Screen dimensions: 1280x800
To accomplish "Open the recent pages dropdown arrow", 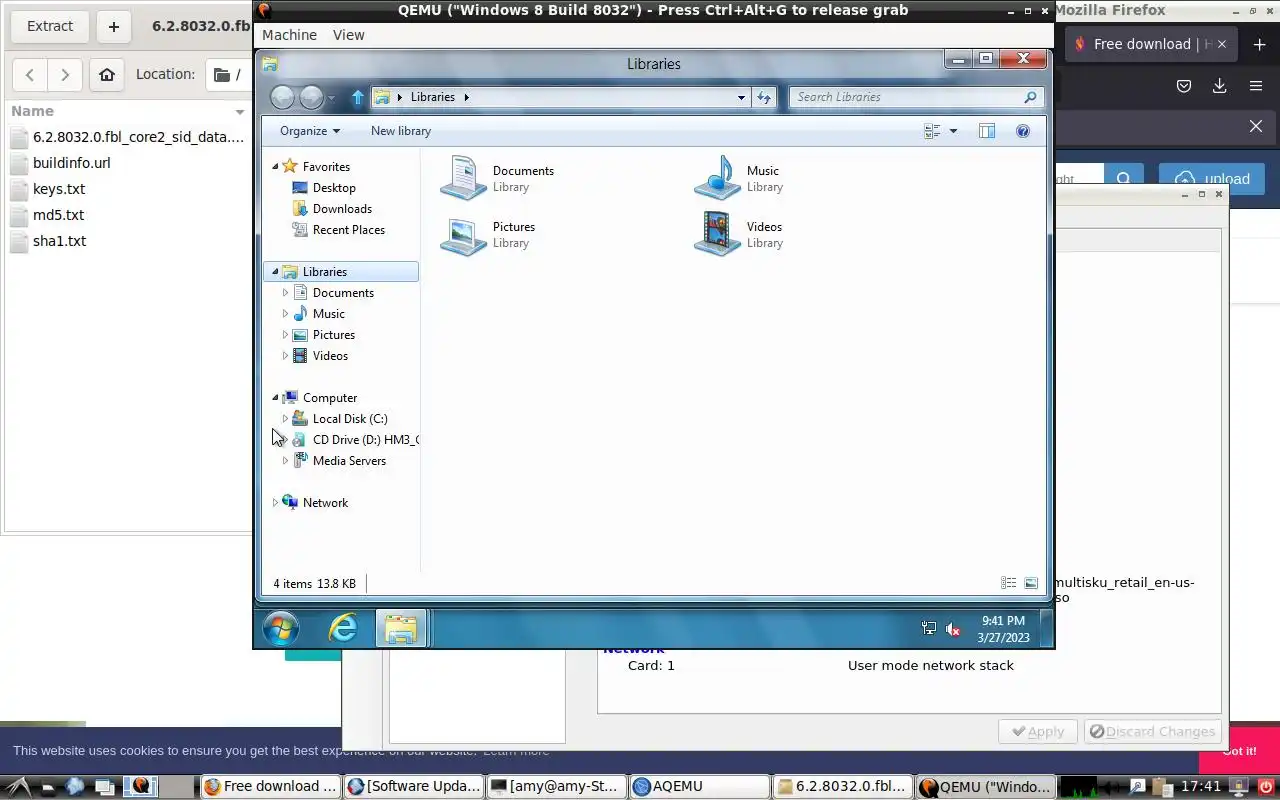I will coord(331,98).
